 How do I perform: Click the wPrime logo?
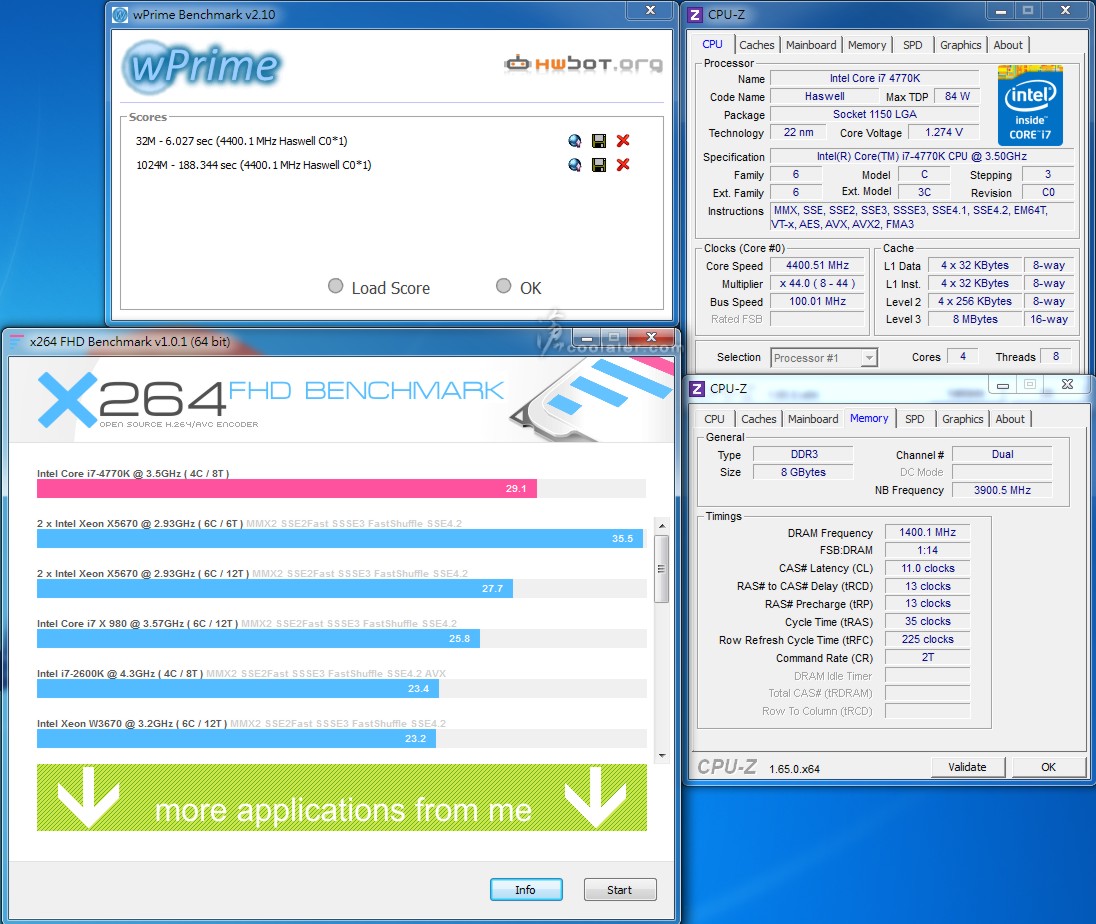click(x=202, y=67)
